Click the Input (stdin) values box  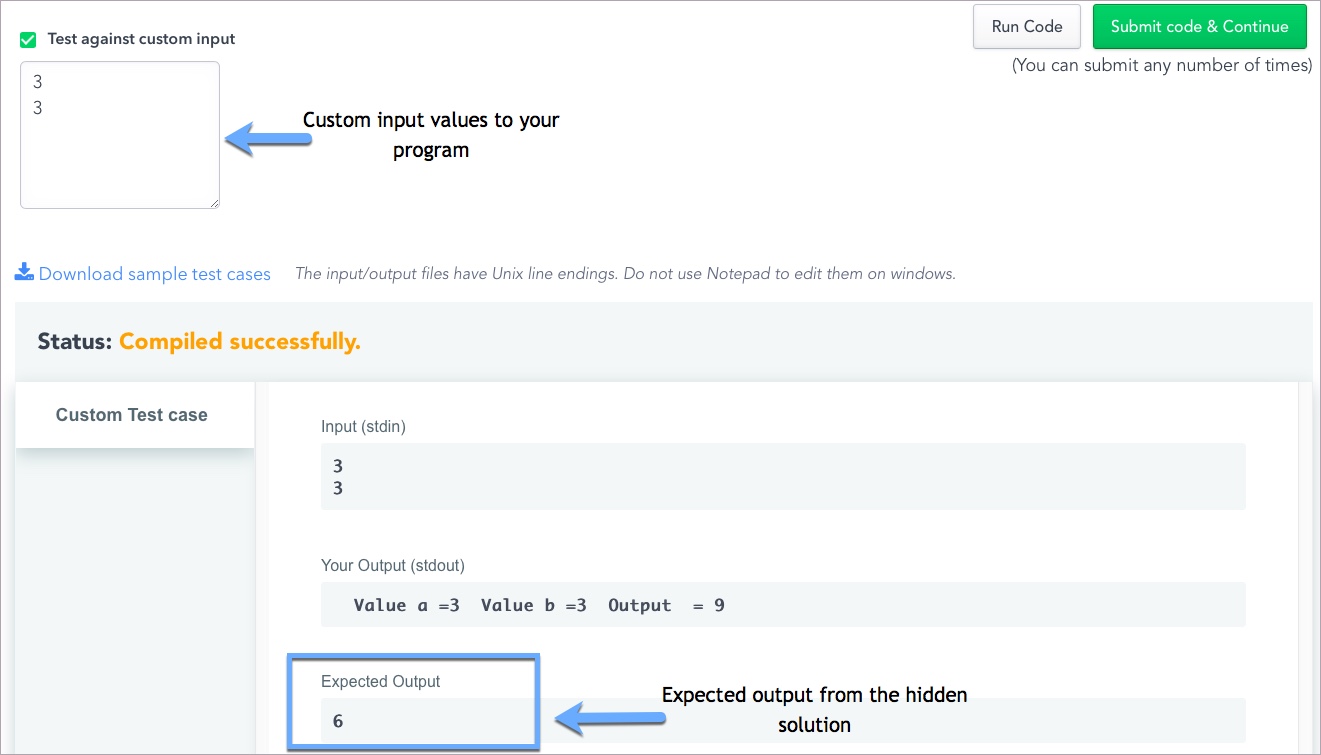(782, 477)
